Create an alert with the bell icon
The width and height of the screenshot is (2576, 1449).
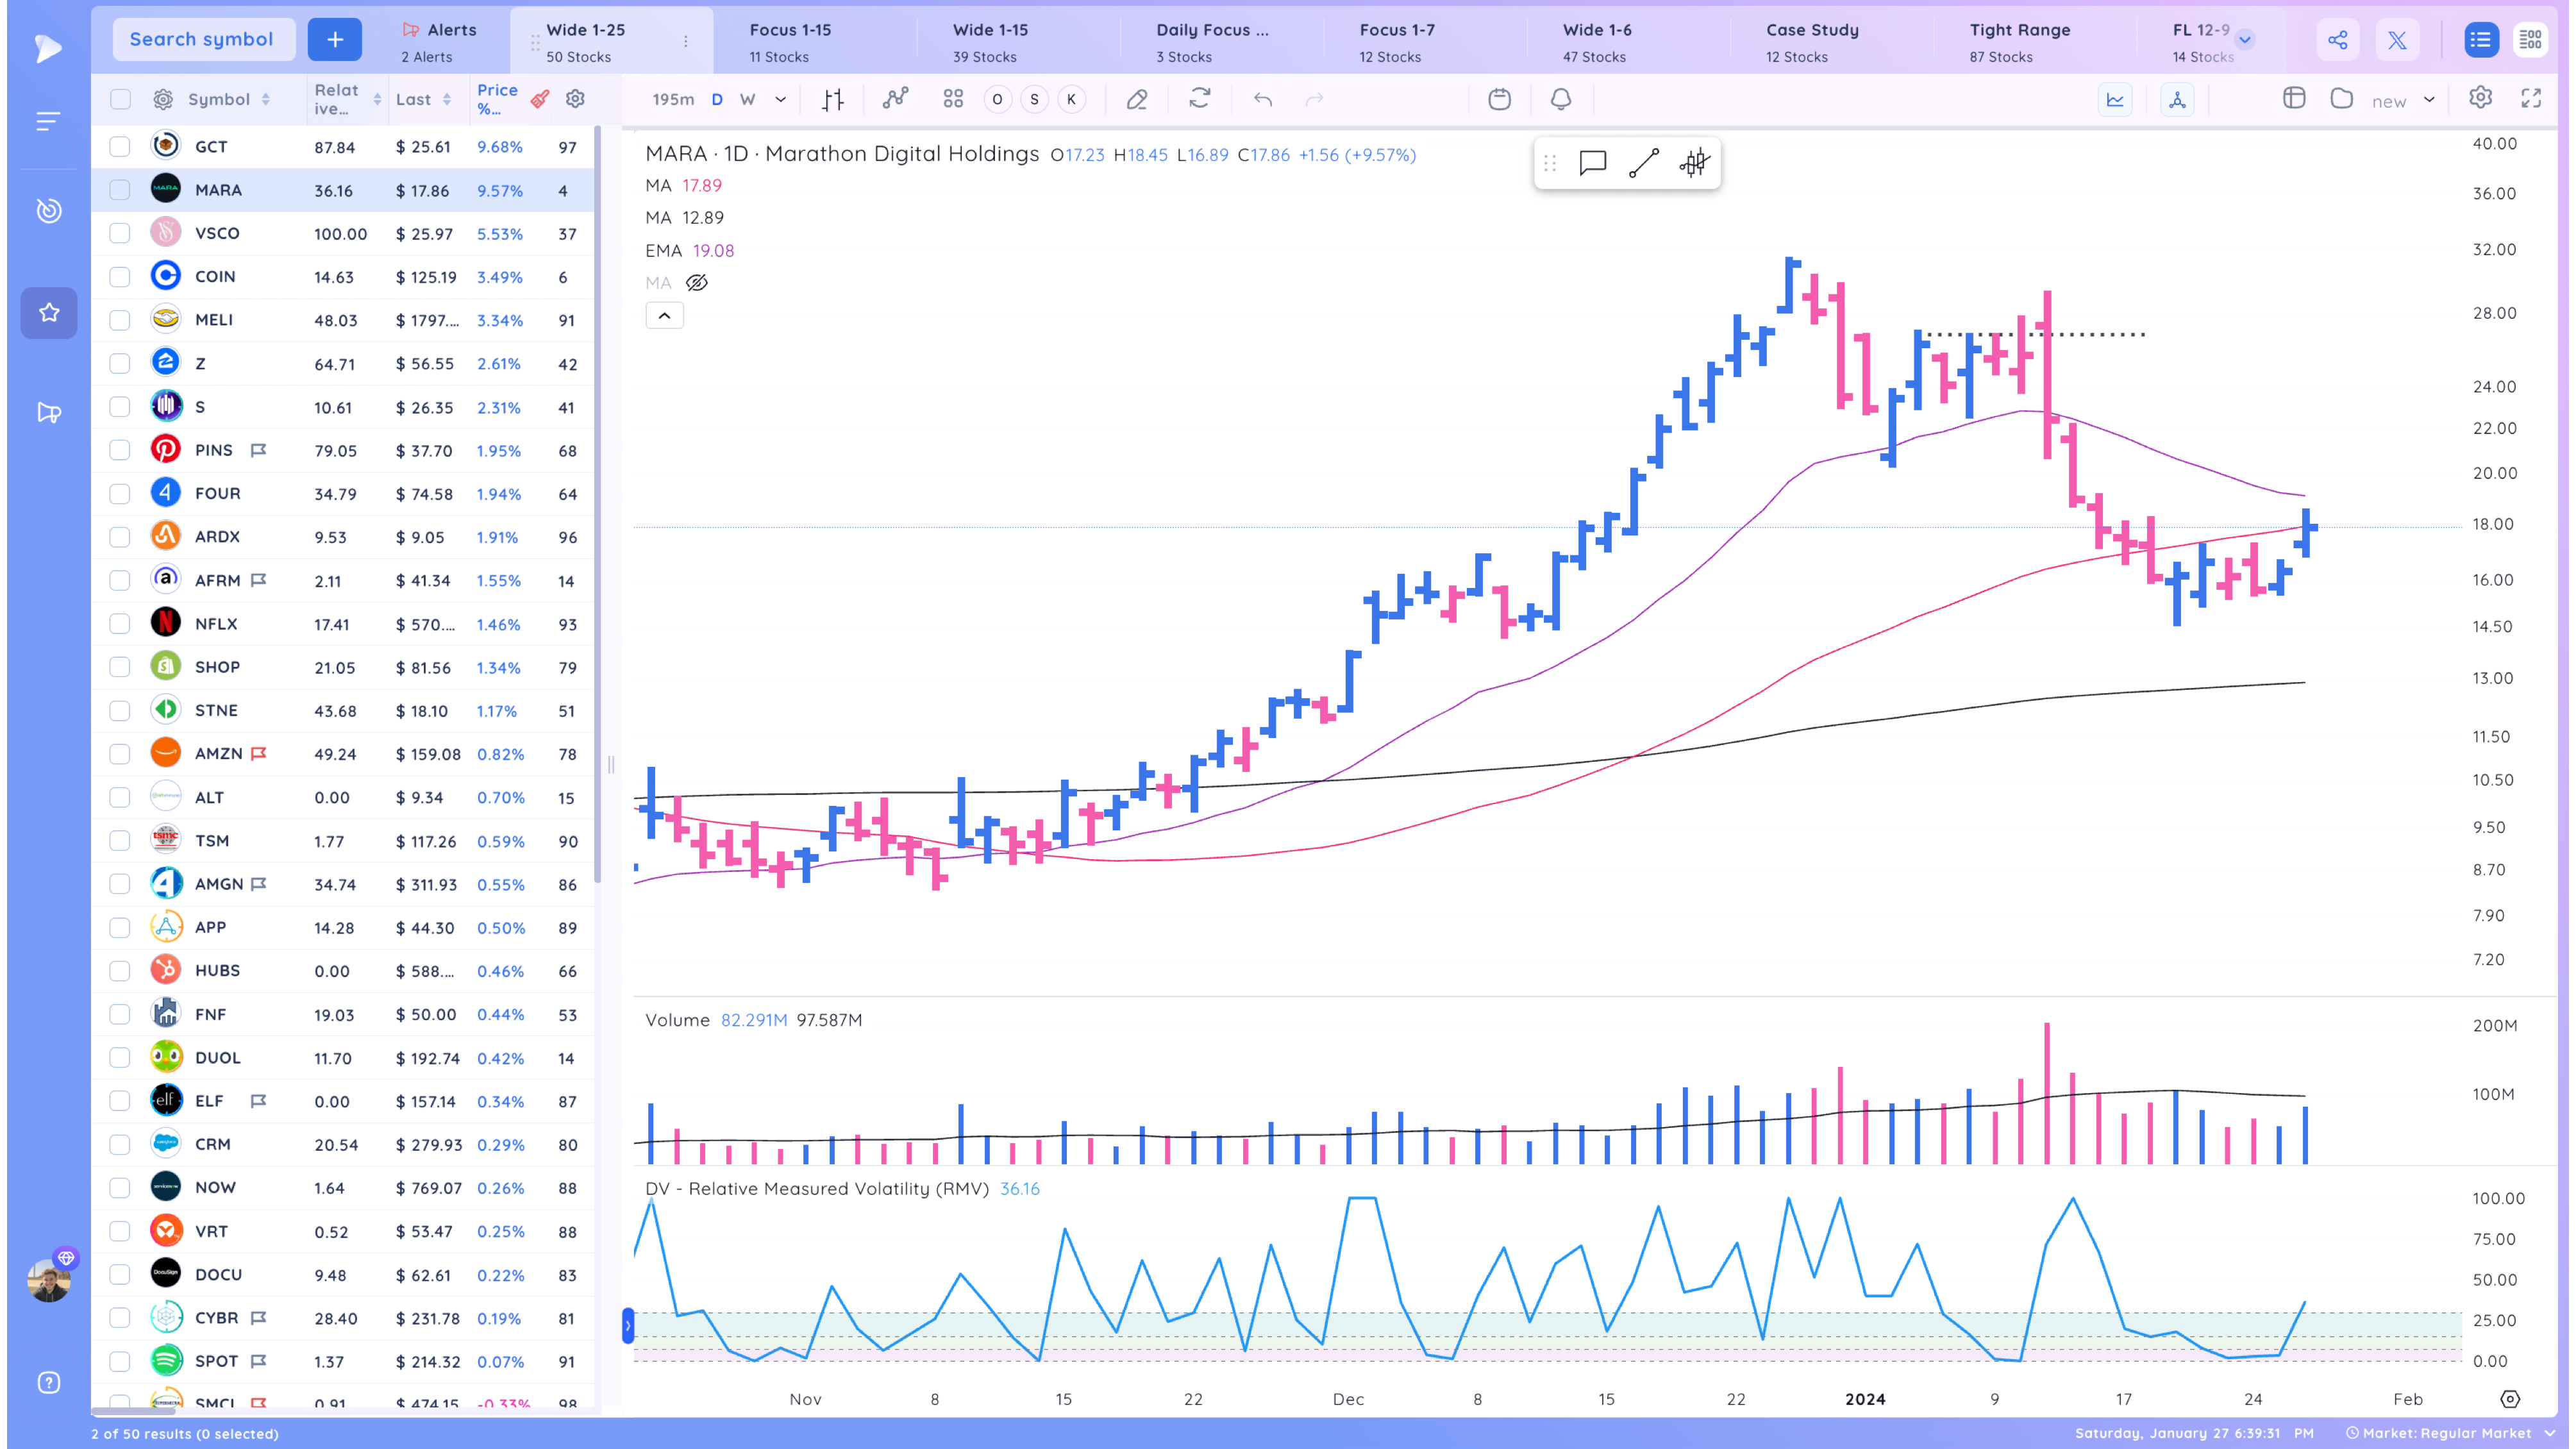click(x=1561, y=99)
